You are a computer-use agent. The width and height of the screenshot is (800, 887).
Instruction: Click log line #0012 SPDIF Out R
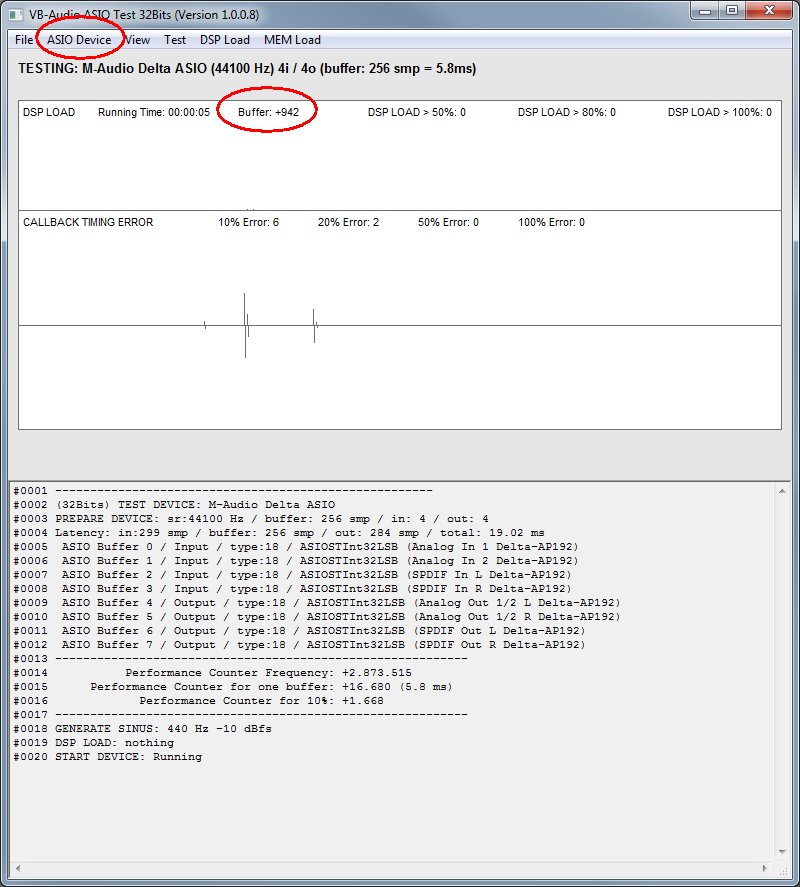pos(299,645)
